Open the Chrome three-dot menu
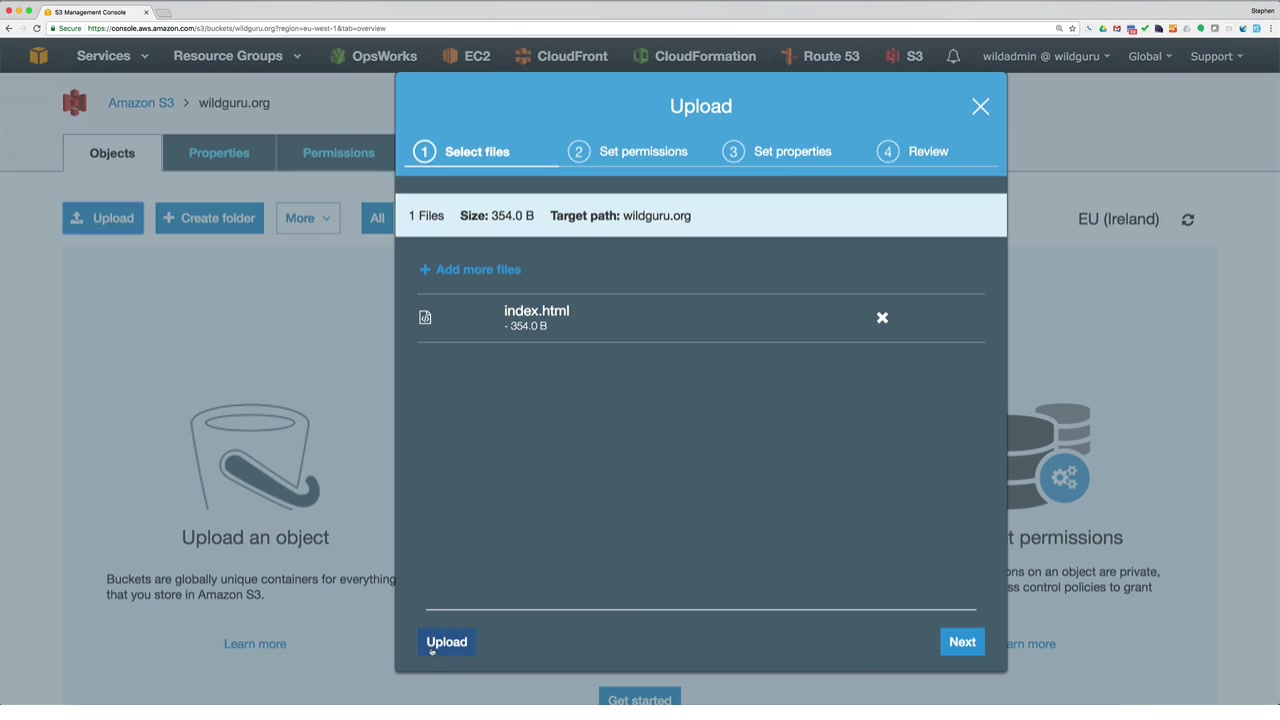Image resolution: width=1280 pixels, height=720 pixels. [x=1271, y=28]
